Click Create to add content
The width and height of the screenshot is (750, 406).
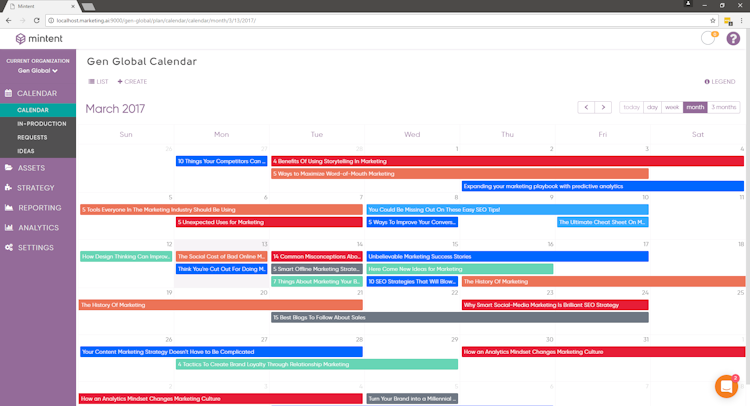[132, 81]
